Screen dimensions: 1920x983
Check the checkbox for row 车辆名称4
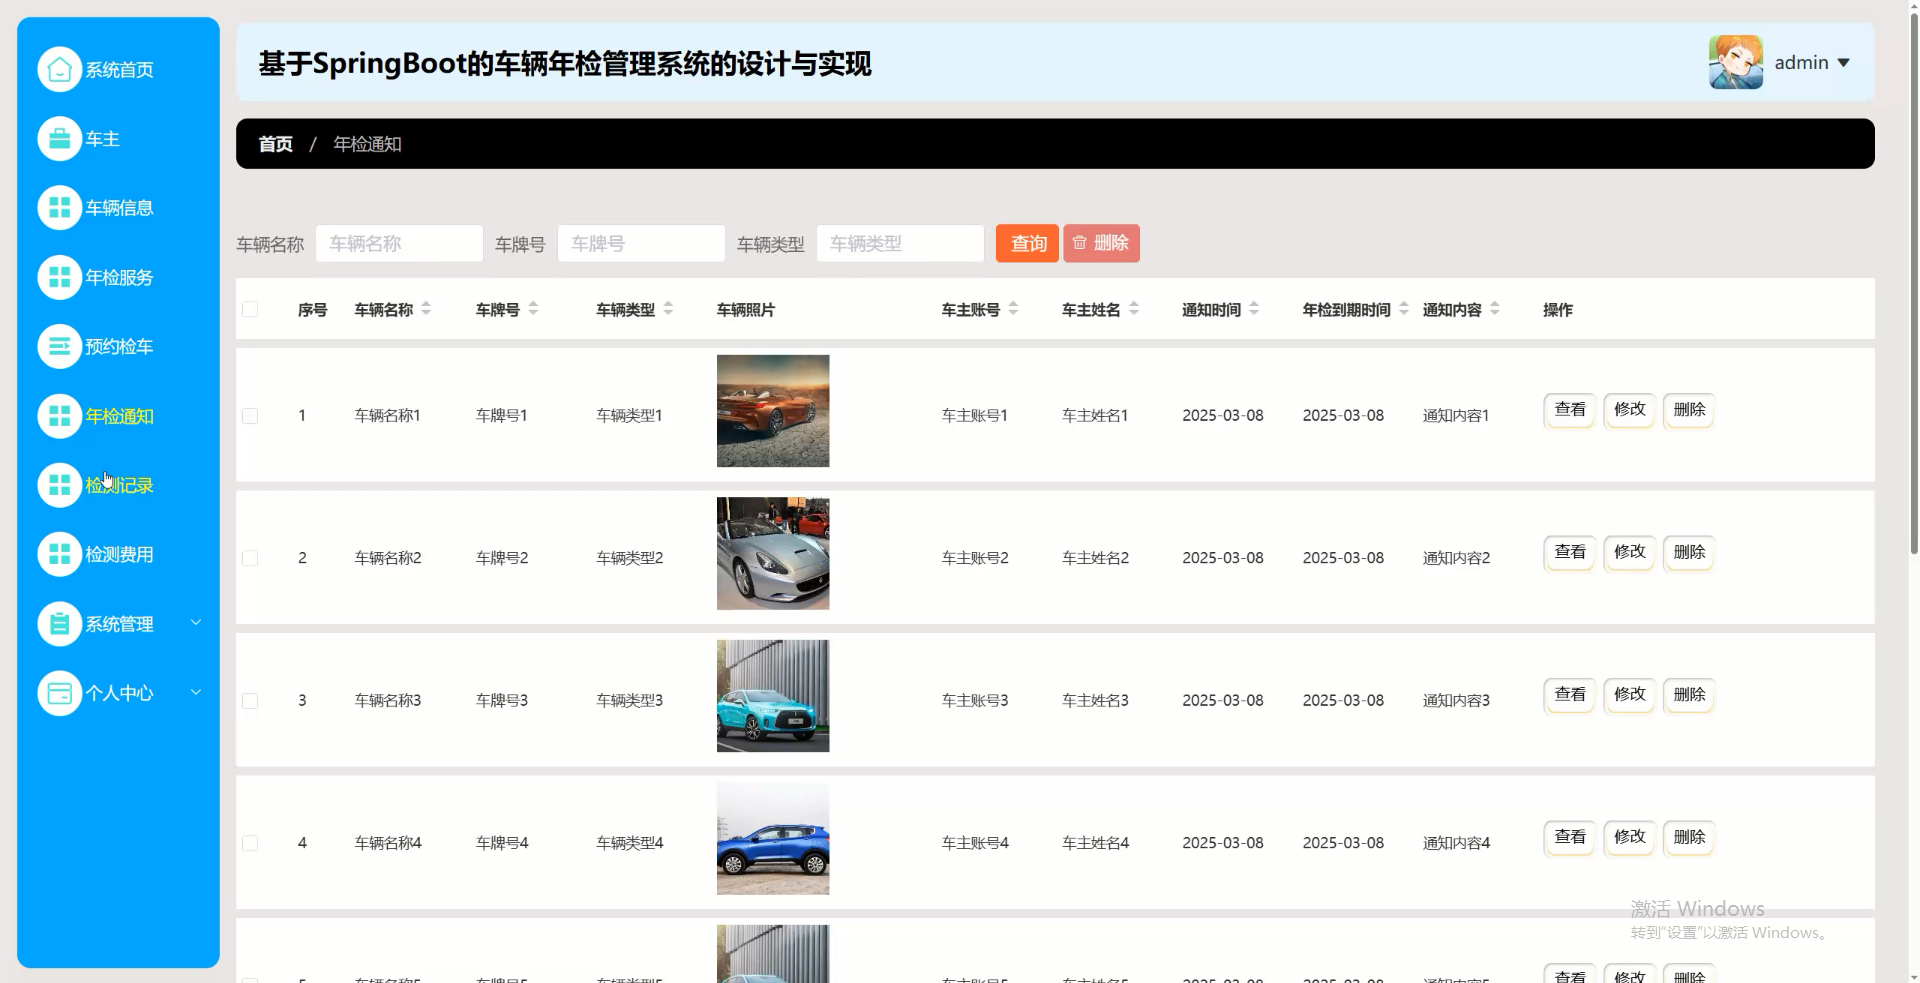[250, 843]
